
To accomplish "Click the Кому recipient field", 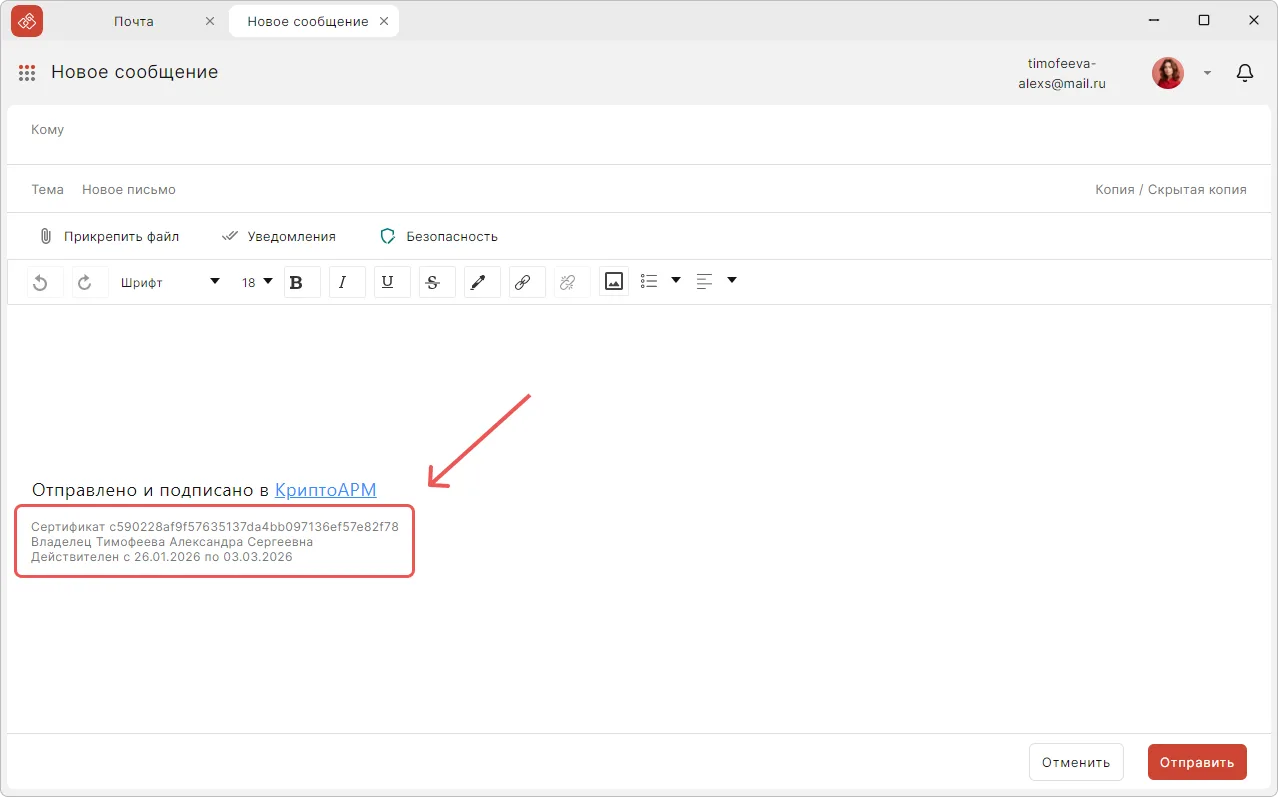I will (x=600, y=130).
